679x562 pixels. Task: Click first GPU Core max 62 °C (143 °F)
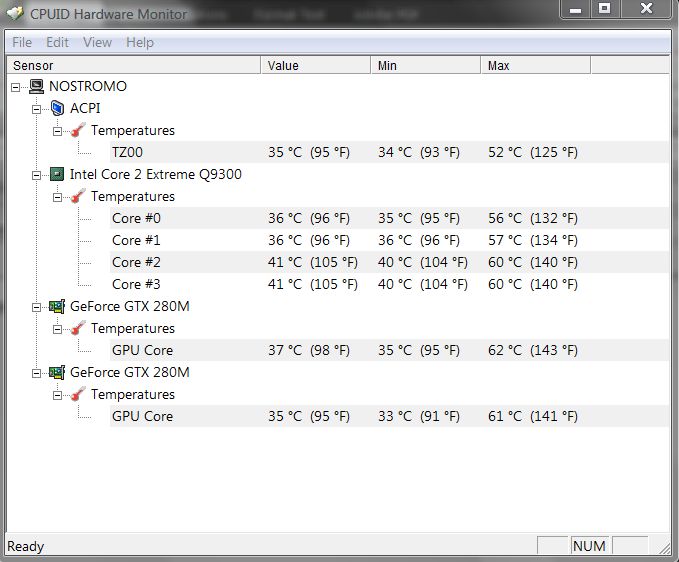[x=533, y=350]
